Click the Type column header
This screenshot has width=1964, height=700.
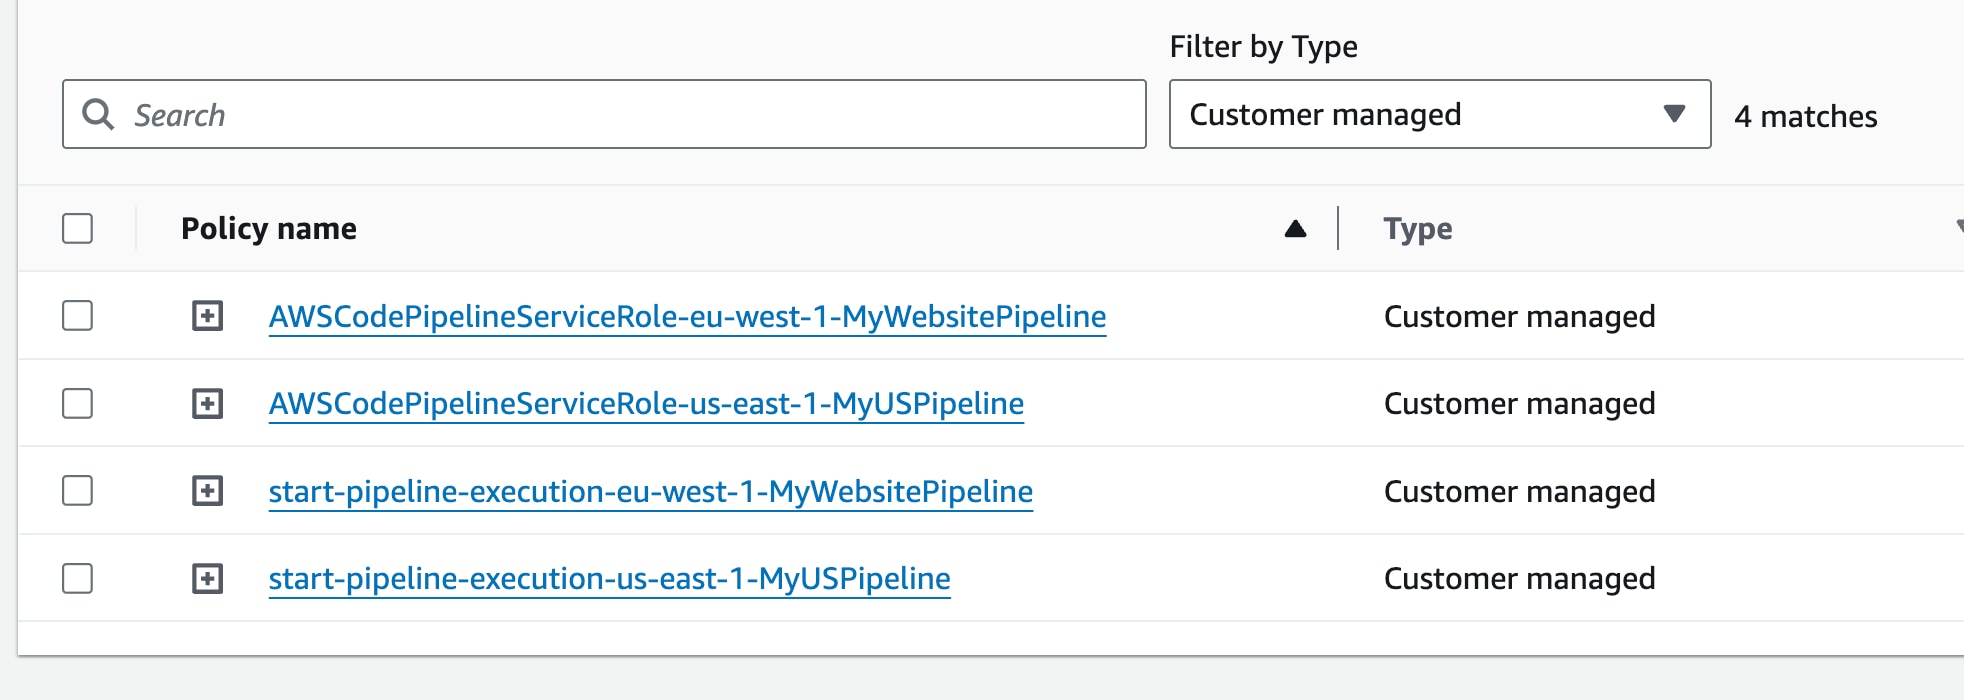[1418, 229]
